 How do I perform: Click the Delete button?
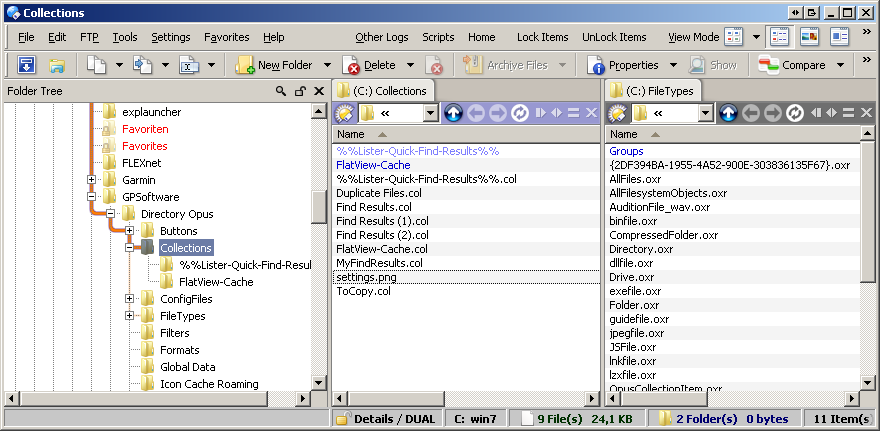[369, 65]
